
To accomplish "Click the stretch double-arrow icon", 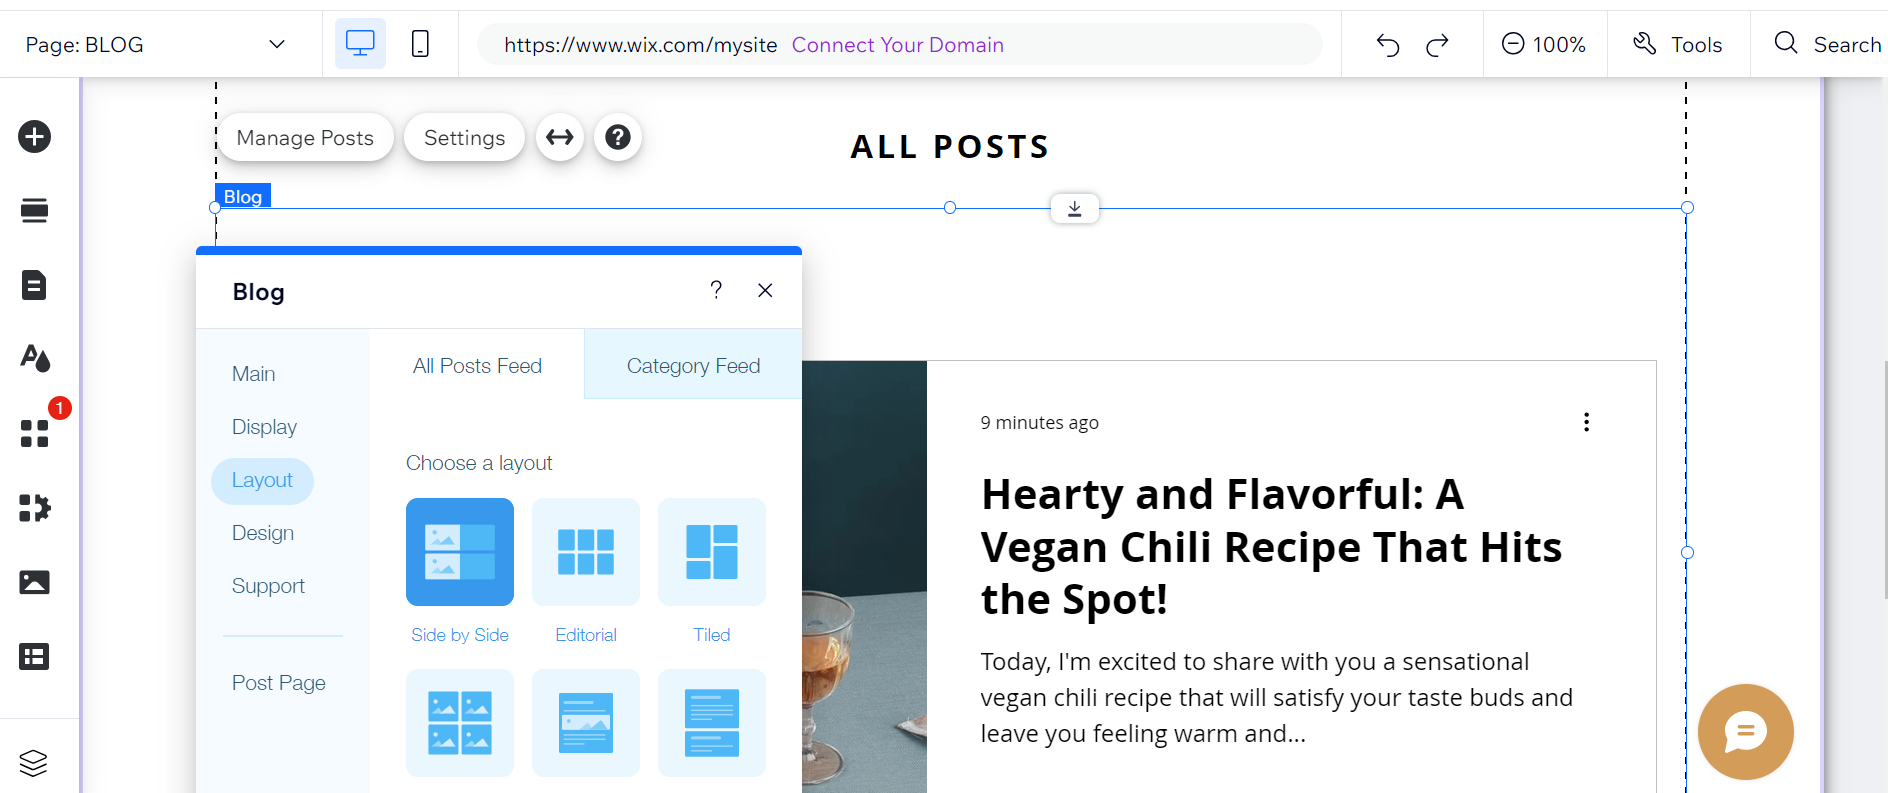I will pyautogui.click(x=560, y=137).
